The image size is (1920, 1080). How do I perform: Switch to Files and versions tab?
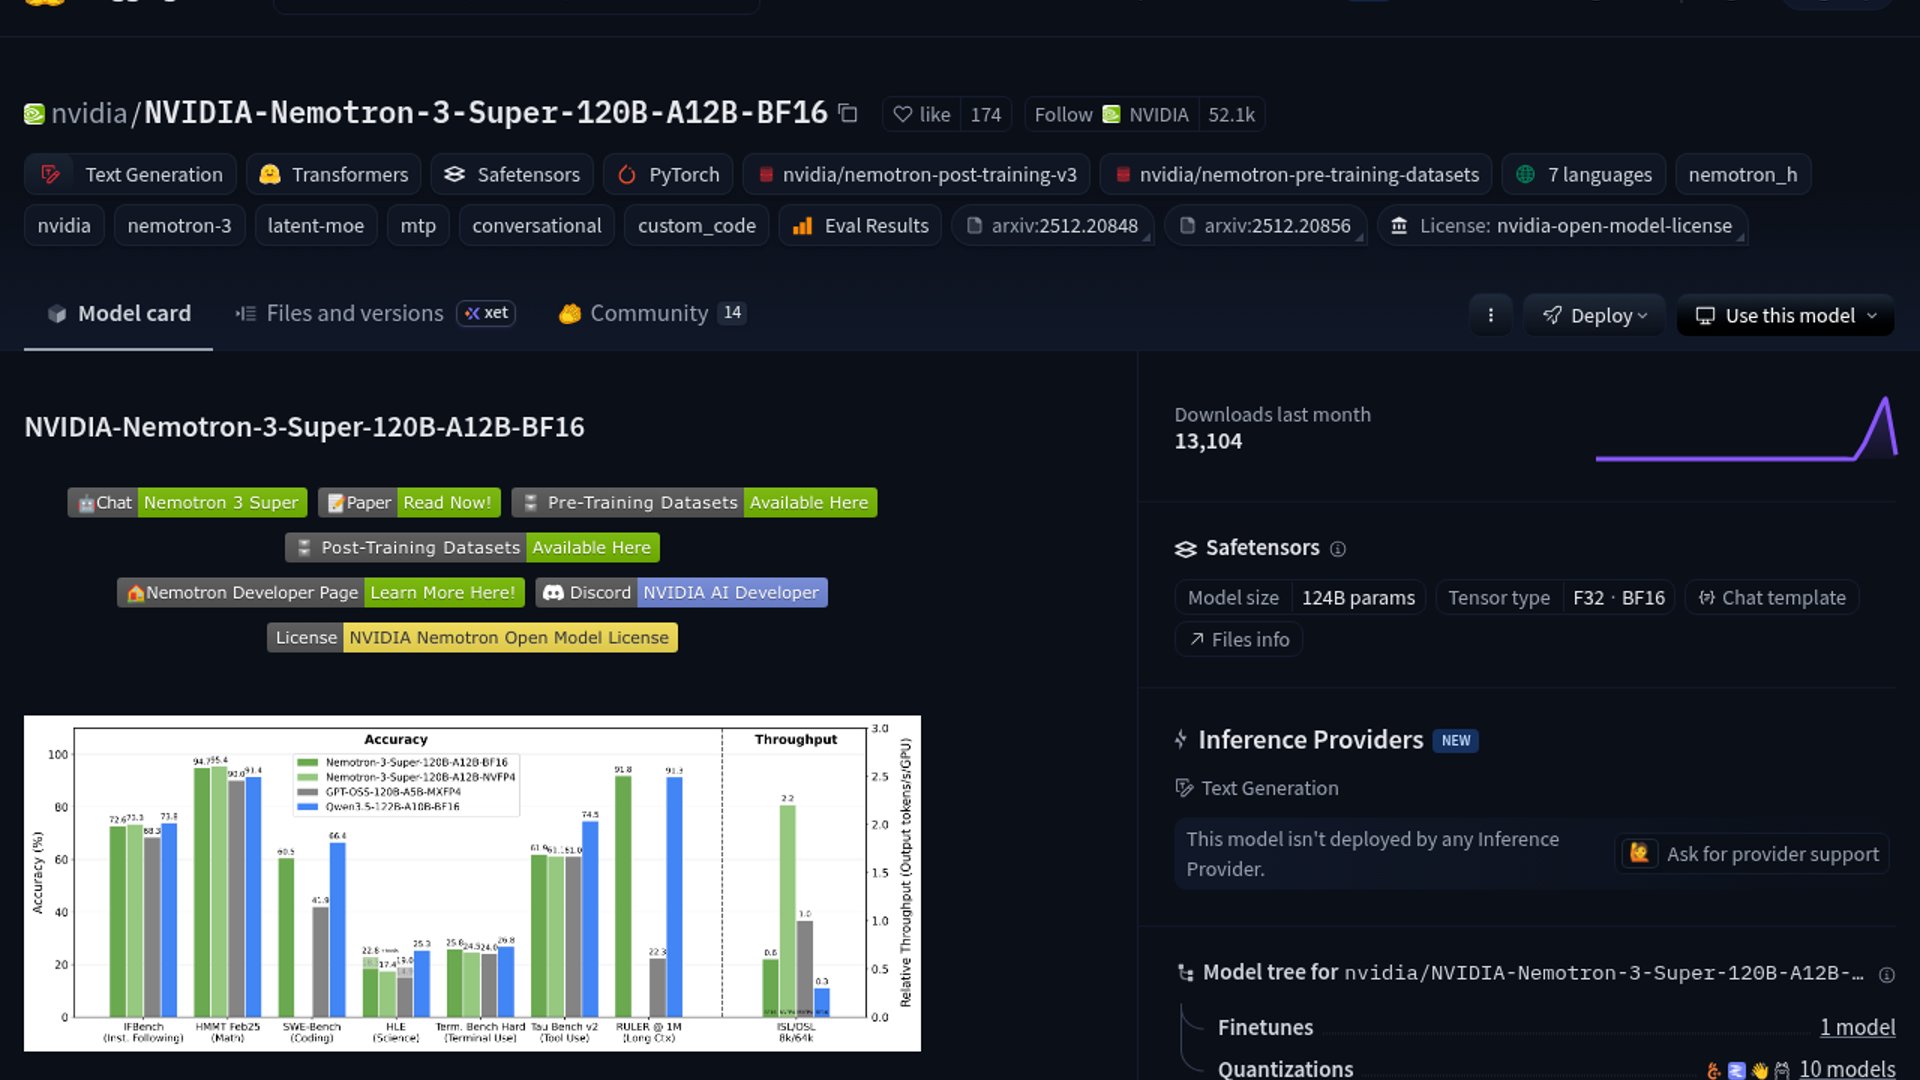point(354,314)
